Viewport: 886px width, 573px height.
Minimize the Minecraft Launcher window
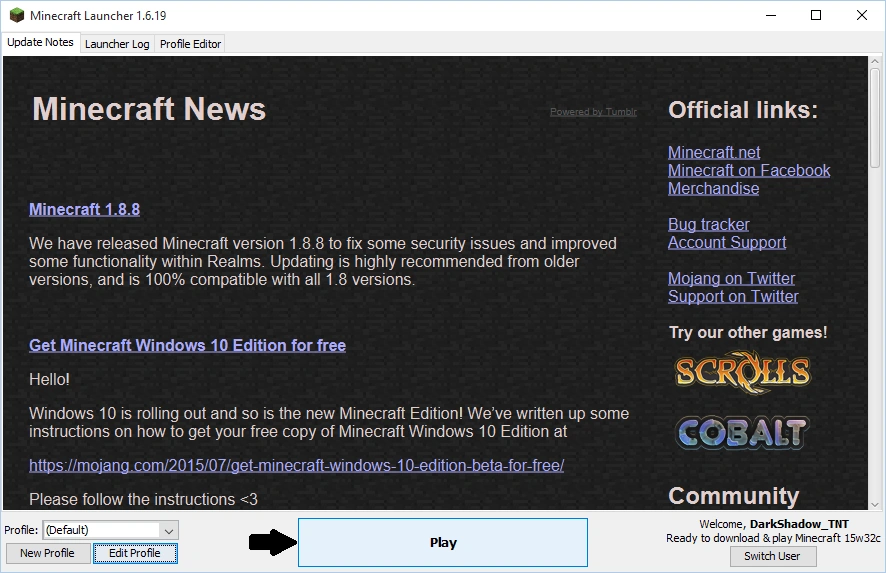coord(771,15)
